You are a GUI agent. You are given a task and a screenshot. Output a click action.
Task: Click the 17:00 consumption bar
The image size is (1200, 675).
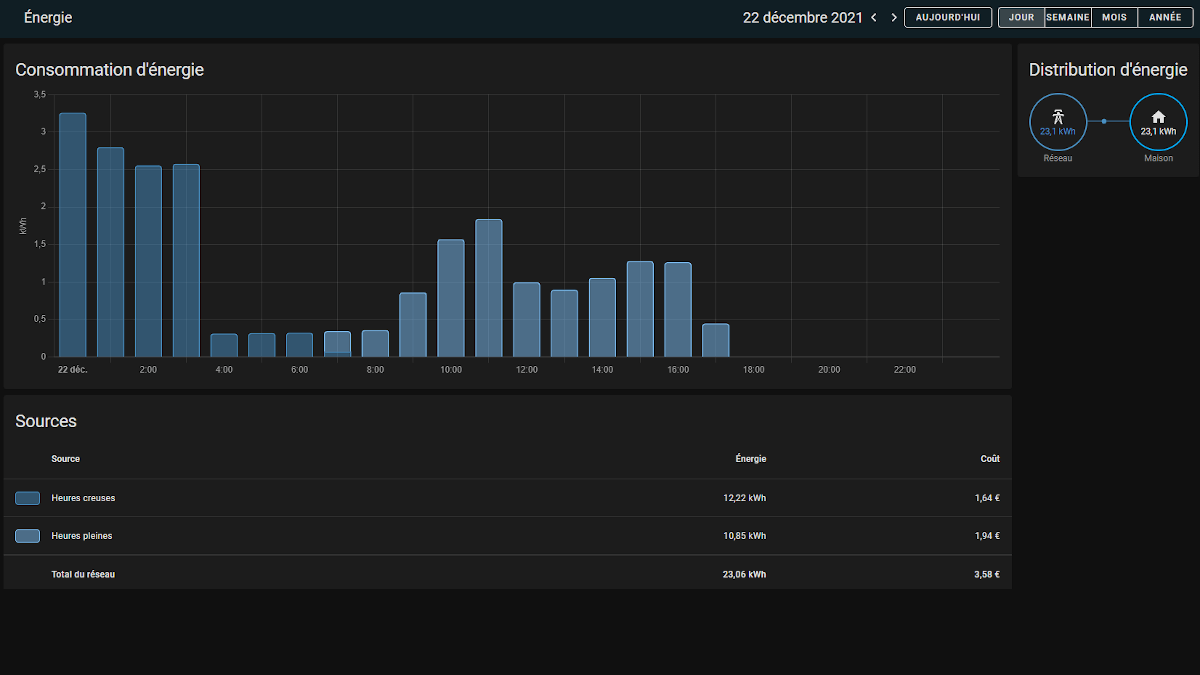pos(716,340)
